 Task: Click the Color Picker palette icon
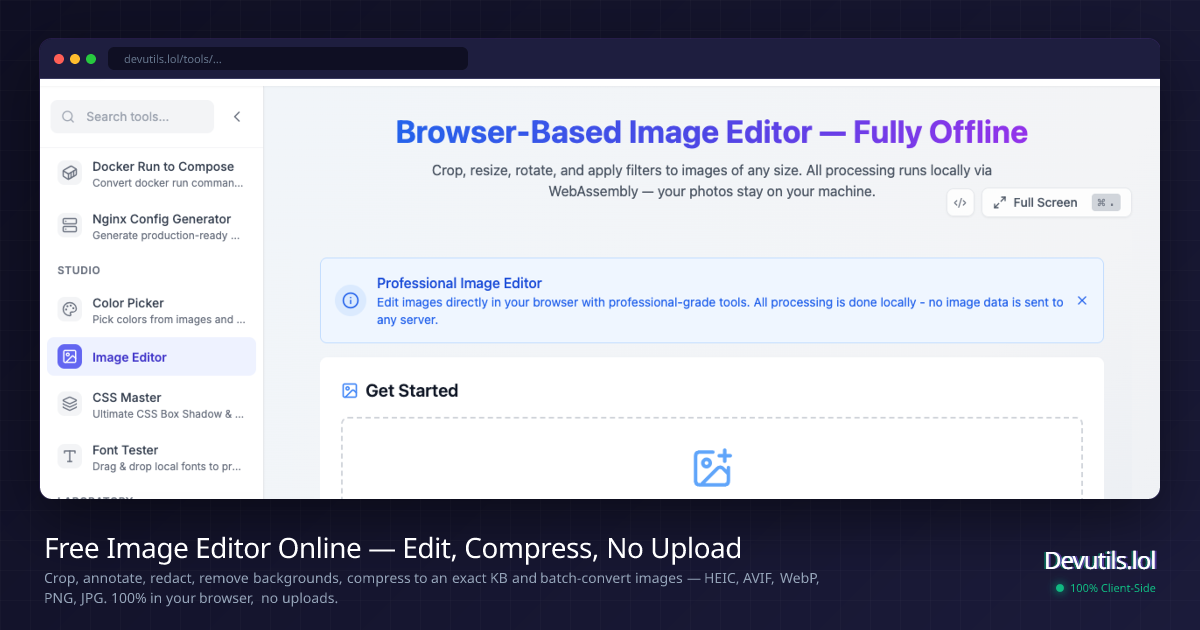70,309
